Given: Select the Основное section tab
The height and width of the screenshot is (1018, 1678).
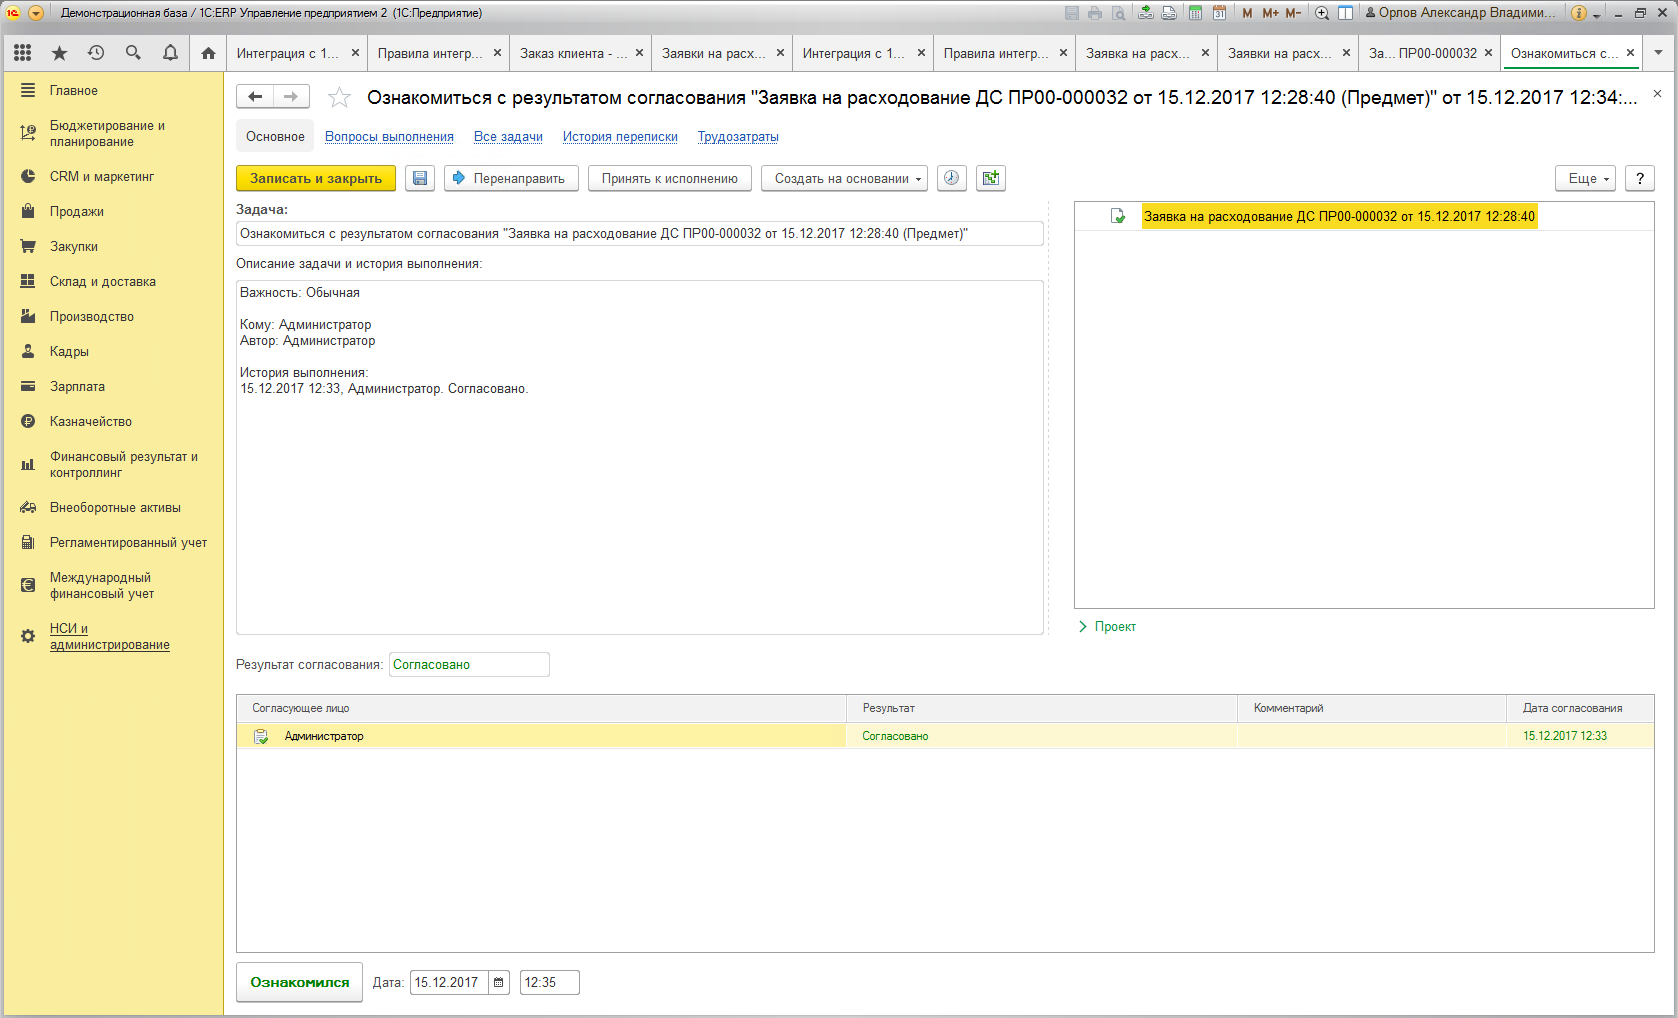Looking at the screenshot, I should click(275, 137).
